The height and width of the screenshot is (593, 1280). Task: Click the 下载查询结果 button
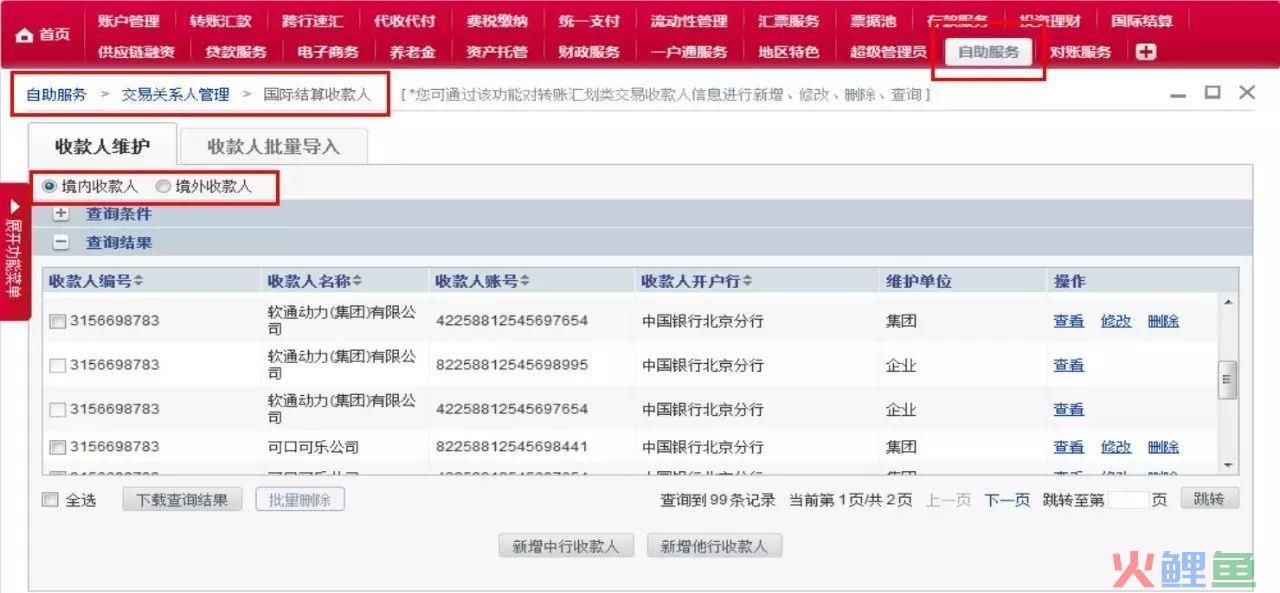point(182,500)
